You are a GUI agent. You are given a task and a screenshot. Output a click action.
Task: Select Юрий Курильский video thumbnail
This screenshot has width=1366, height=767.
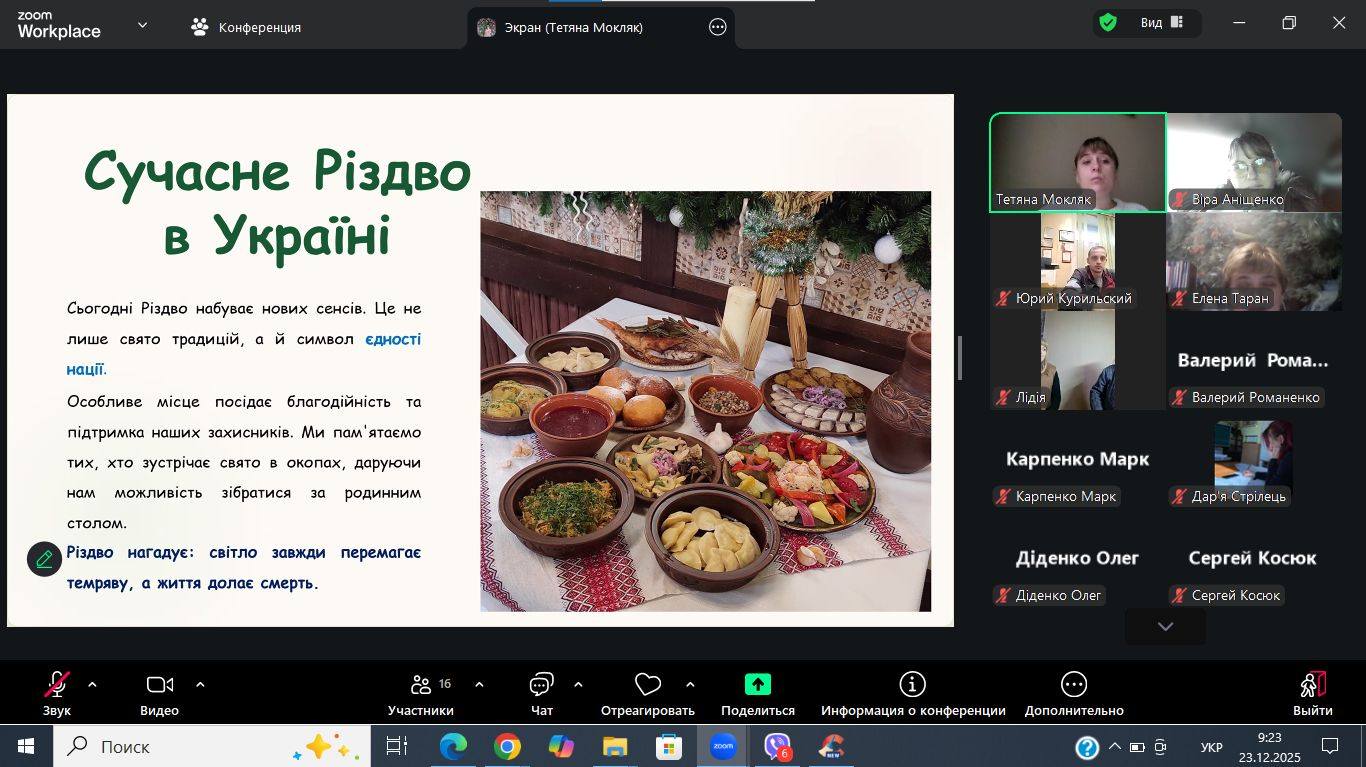1078,261
